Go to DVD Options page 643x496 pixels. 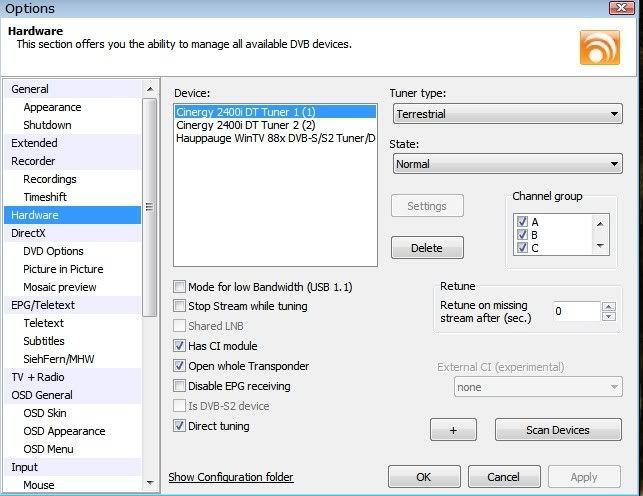(53, 251)
